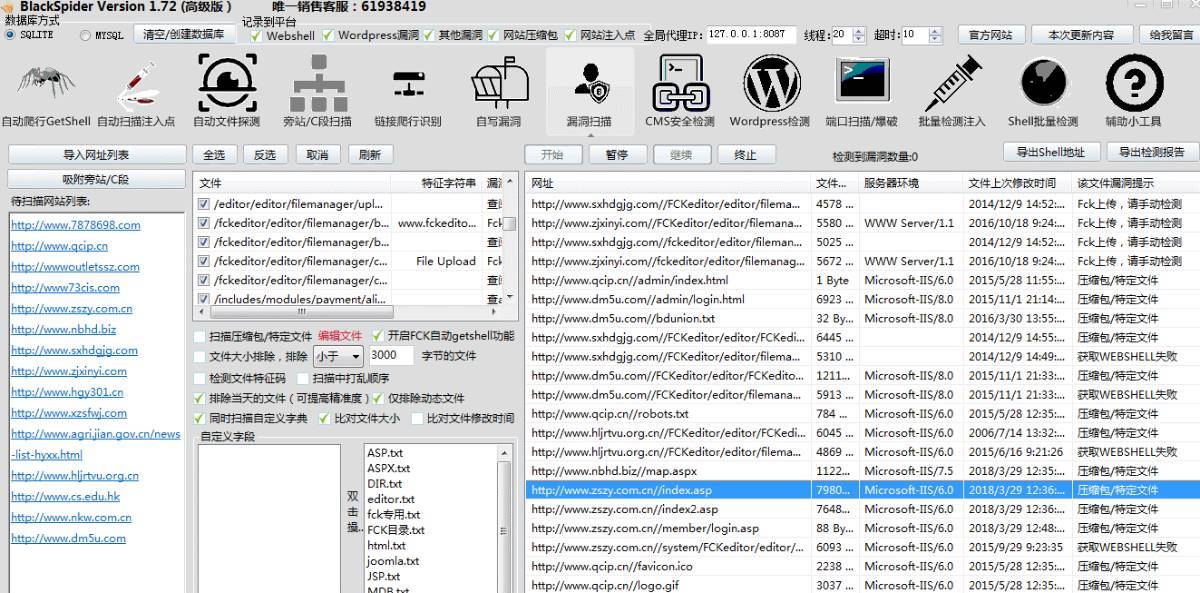
Task: Enable 检测文件特征码 checkbox
Action: click(200, 378)
